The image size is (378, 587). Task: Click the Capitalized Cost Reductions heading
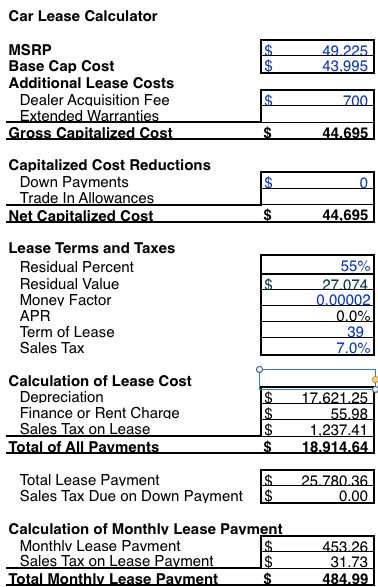110,165
